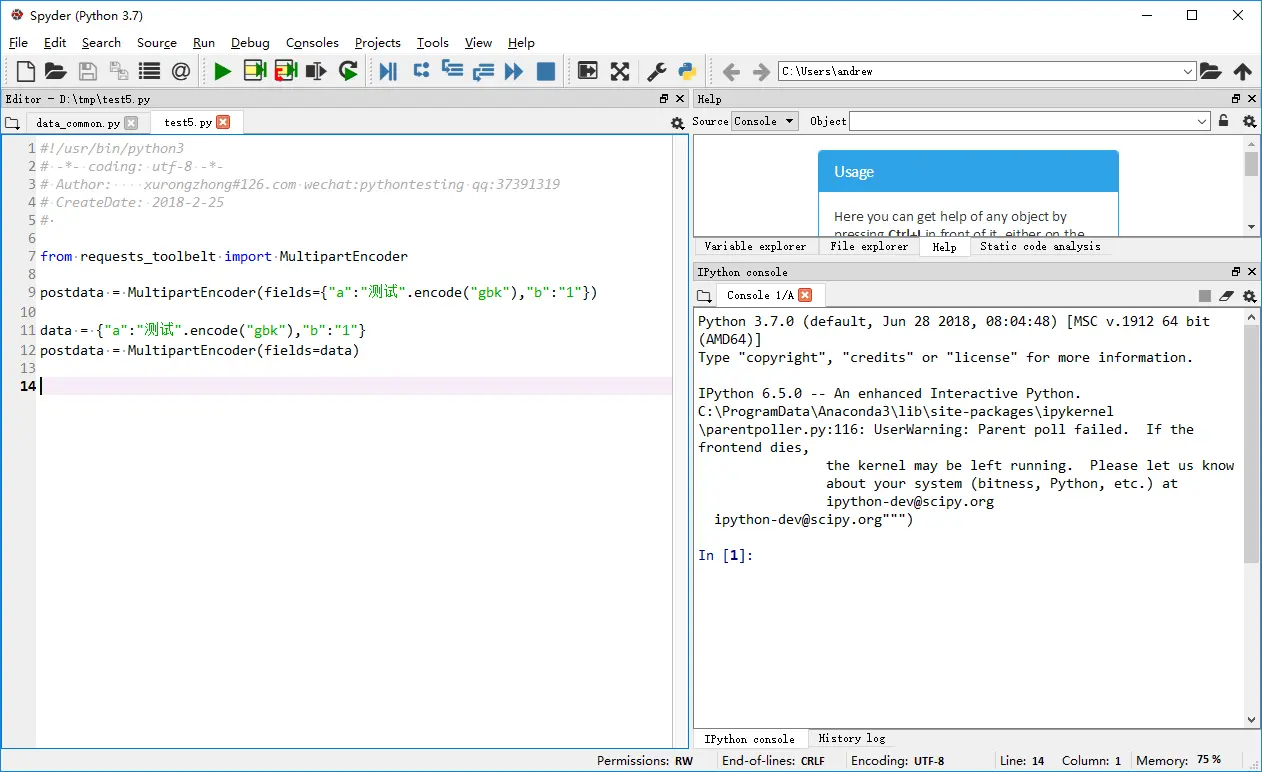
Task: Click the @ symbol finder icon
Action: pyautogui.click(x=181, y=71)
